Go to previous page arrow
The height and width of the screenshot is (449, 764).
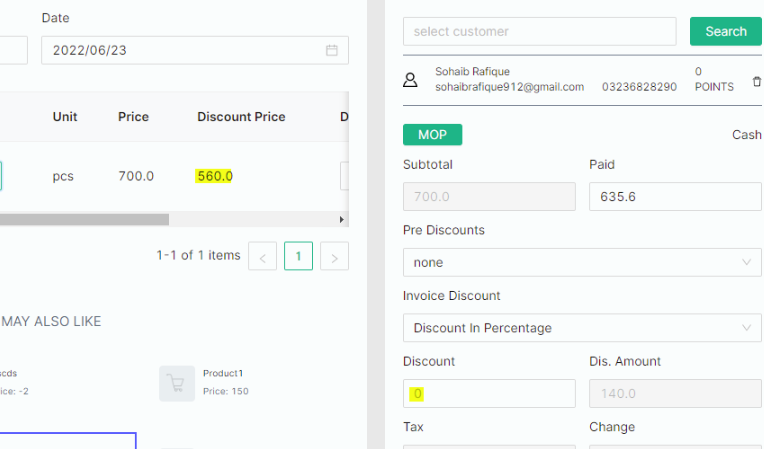tap(262, 256)
